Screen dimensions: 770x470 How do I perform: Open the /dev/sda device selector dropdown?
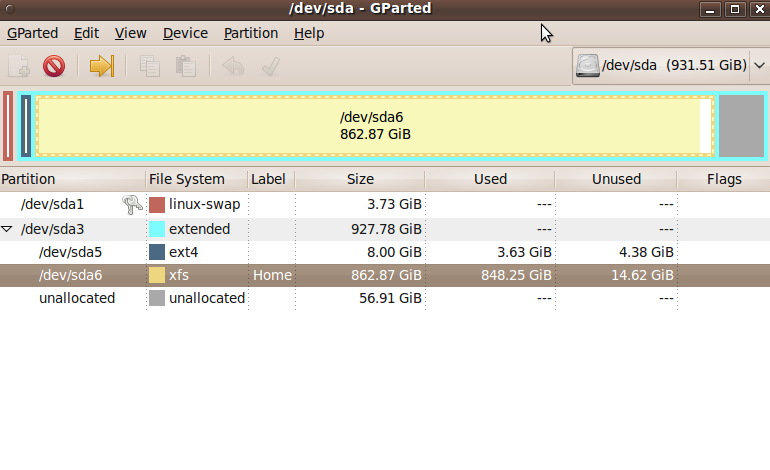pos(669,66)
